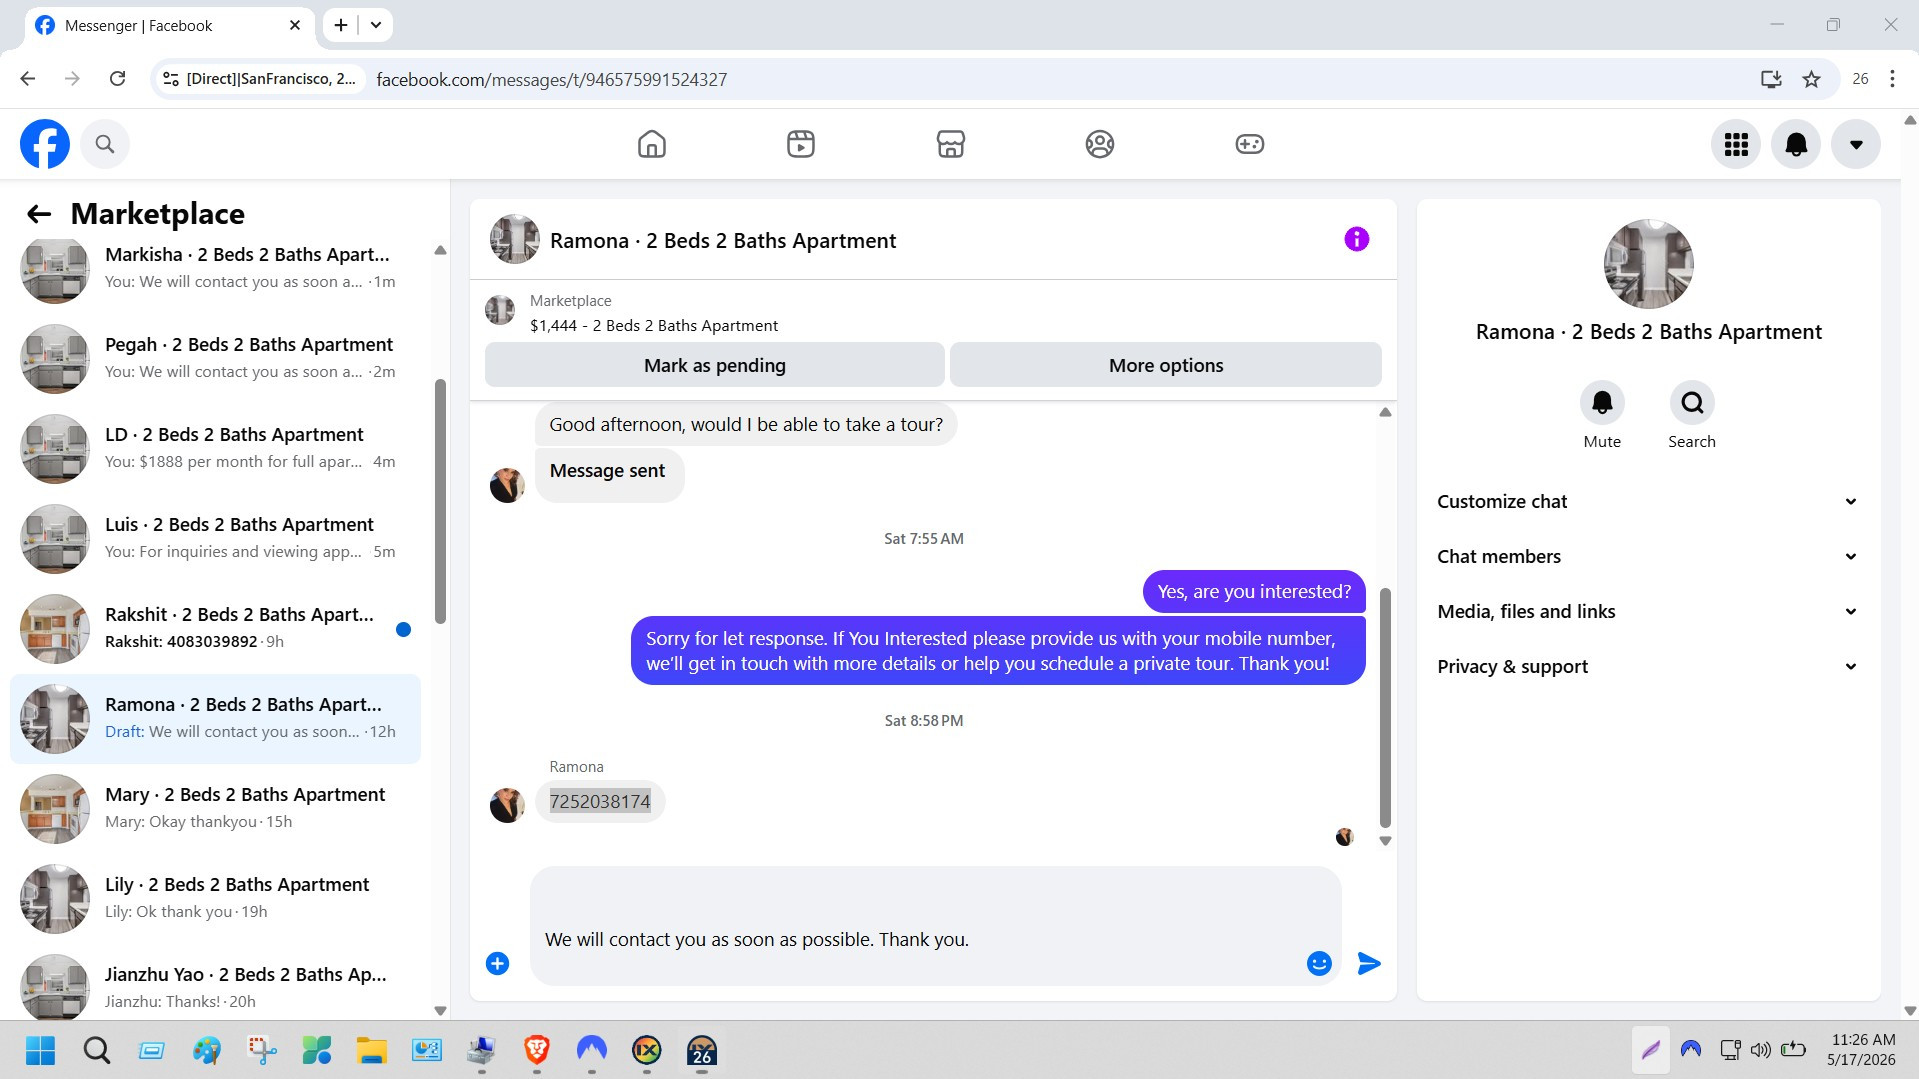Open the Windows Start menu
The height and width of the screenshot is (1079, 1919).
(x=40, y=1051)
